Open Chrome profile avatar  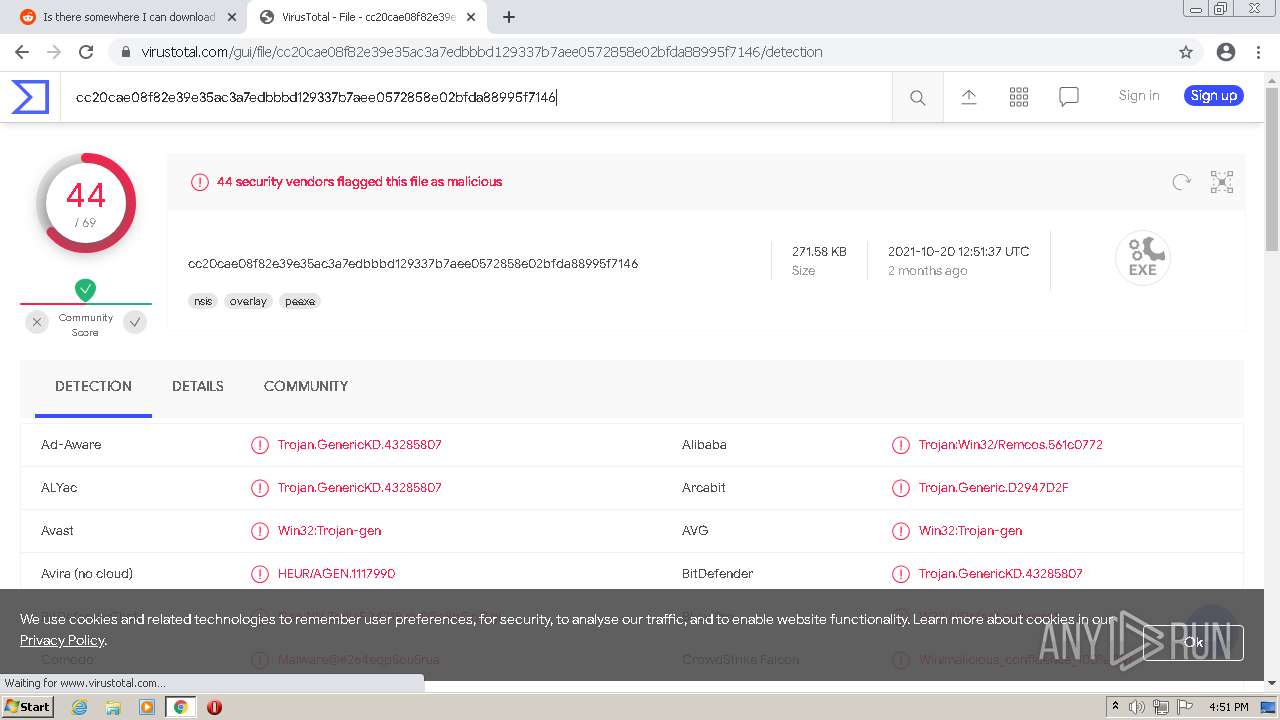point(1226,52)
